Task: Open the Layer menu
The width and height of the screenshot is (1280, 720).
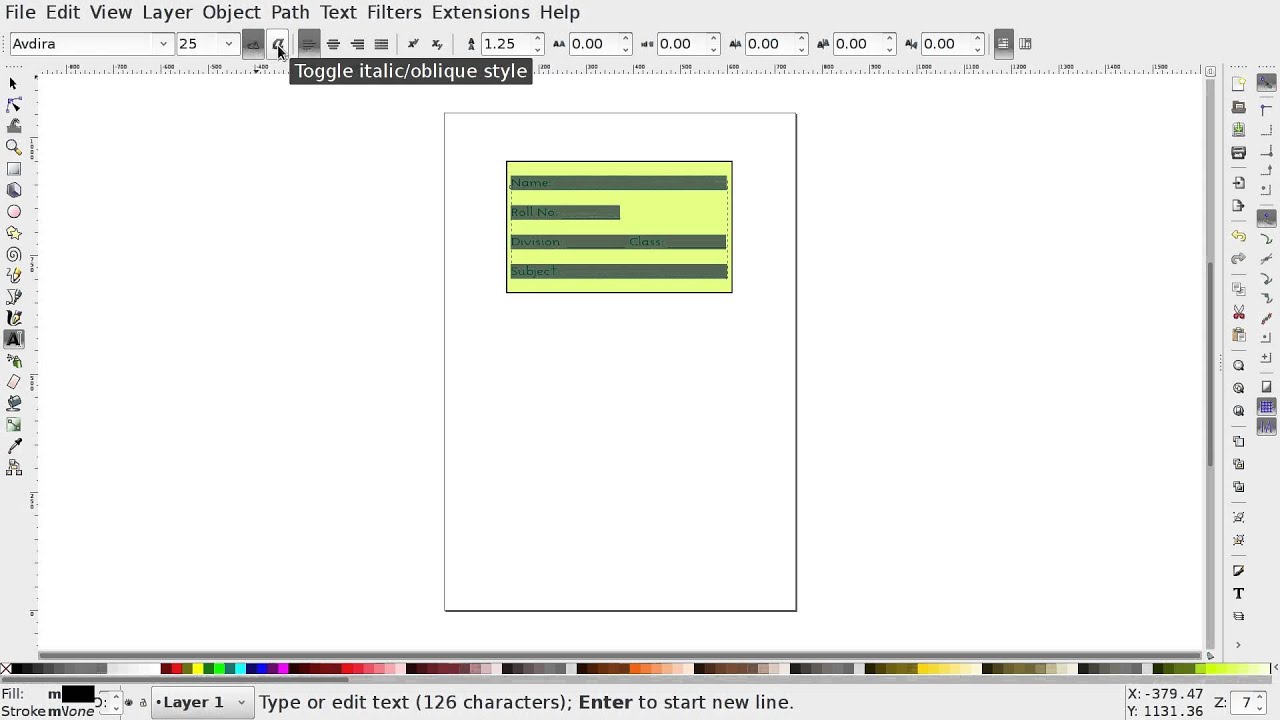Action: click(x=167, y=12)
